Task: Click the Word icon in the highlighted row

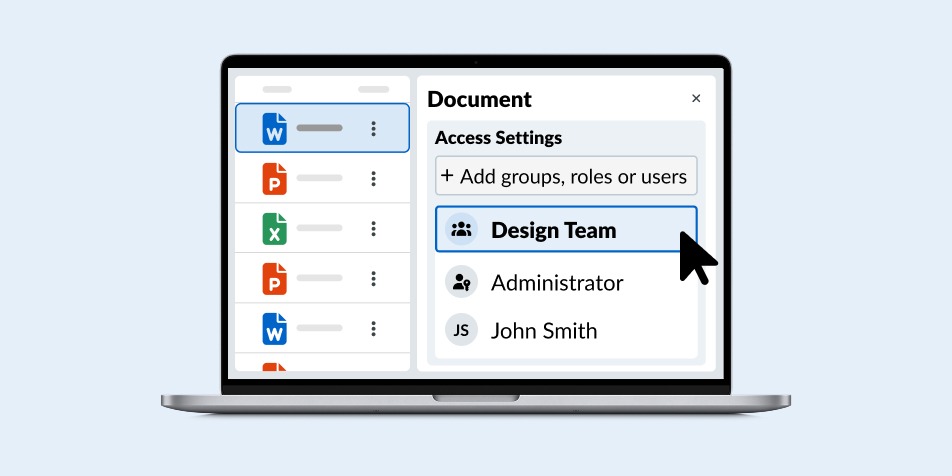Action: (274, 129)
